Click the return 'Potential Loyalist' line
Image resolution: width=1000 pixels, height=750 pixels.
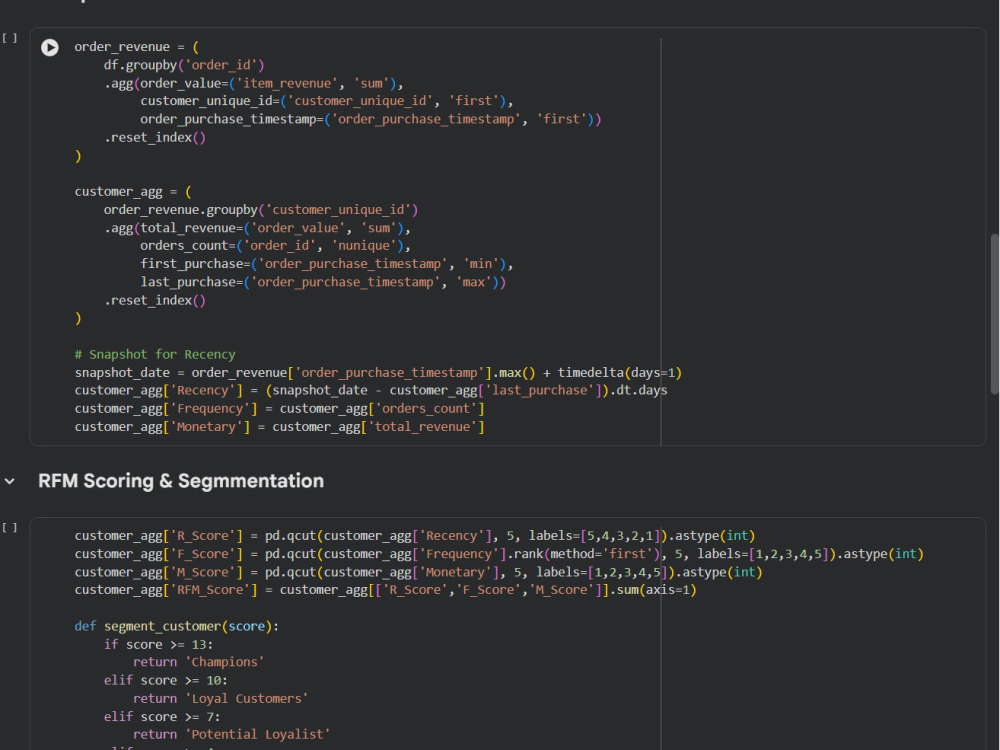(x=232, y=735)
